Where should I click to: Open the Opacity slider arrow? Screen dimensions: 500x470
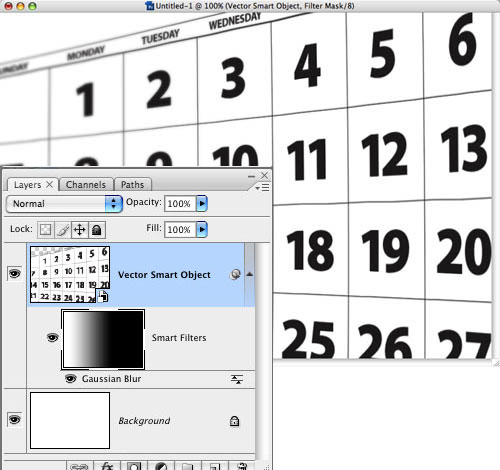point(202,203)
